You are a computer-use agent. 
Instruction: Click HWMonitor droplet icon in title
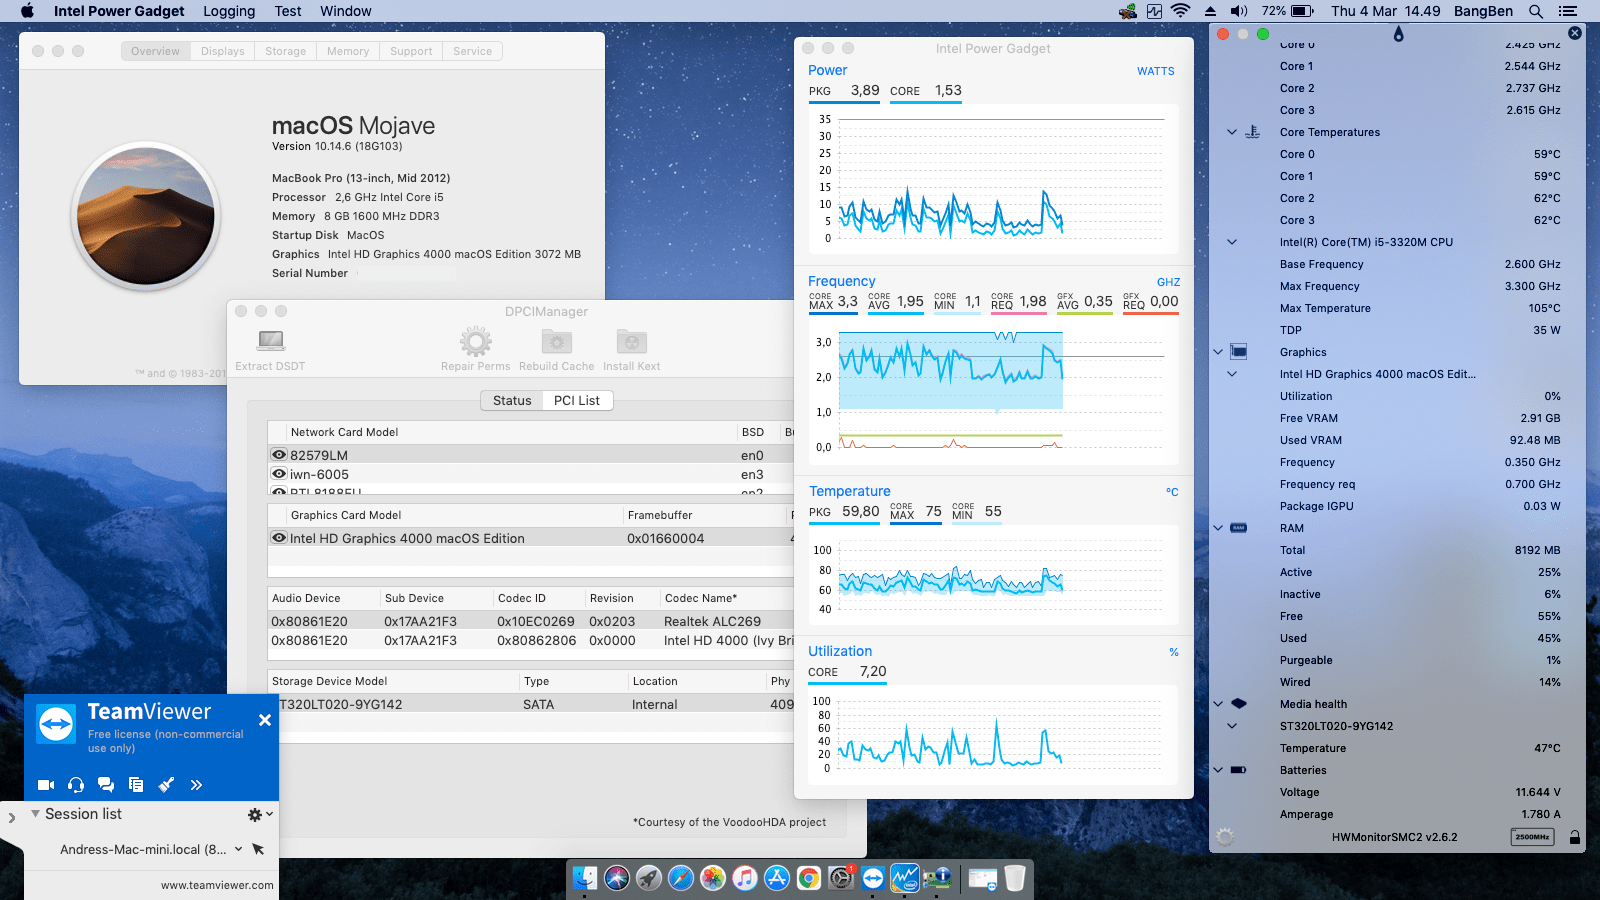[x=1398, y=34]
